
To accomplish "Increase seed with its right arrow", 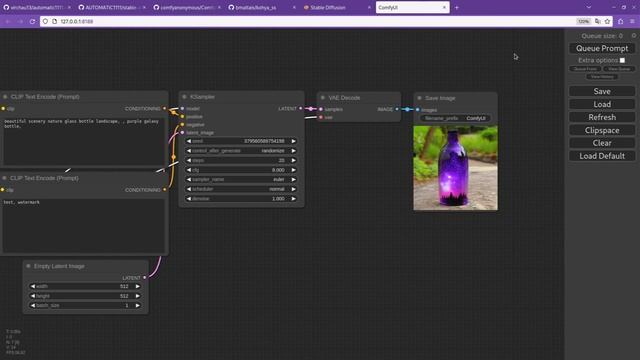I will pos(293,141).
